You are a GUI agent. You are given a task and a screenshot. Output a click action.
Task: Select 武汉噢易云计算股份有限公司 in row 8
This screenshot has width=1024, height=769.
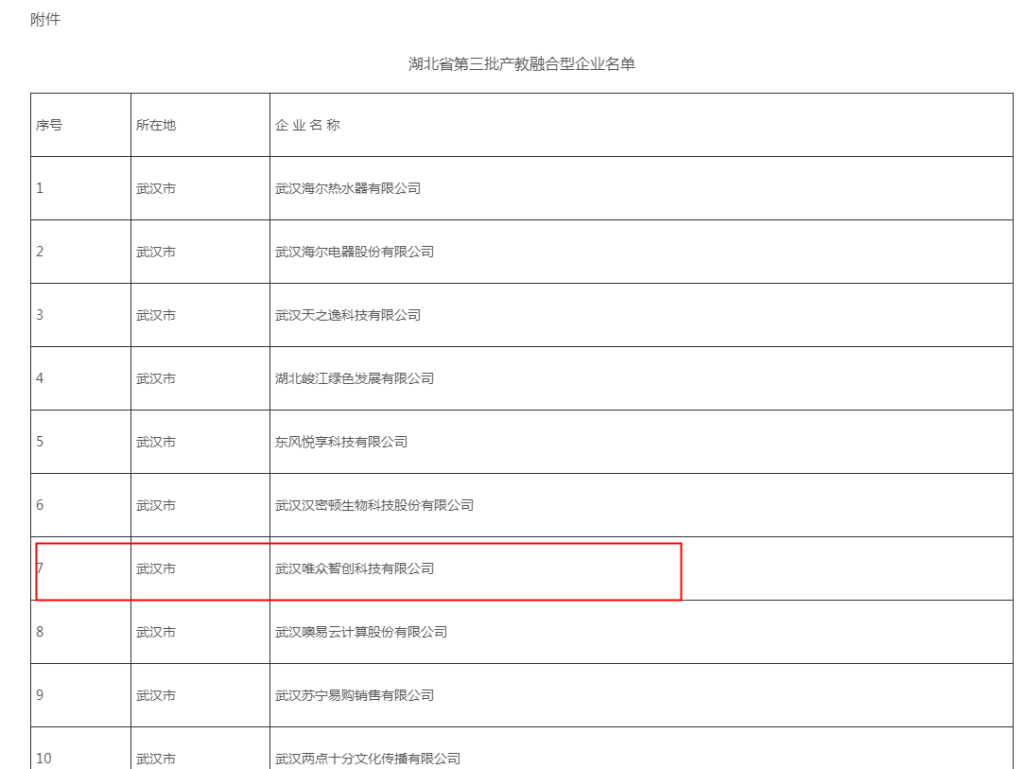pyautogui.click(x=360, y=632)
